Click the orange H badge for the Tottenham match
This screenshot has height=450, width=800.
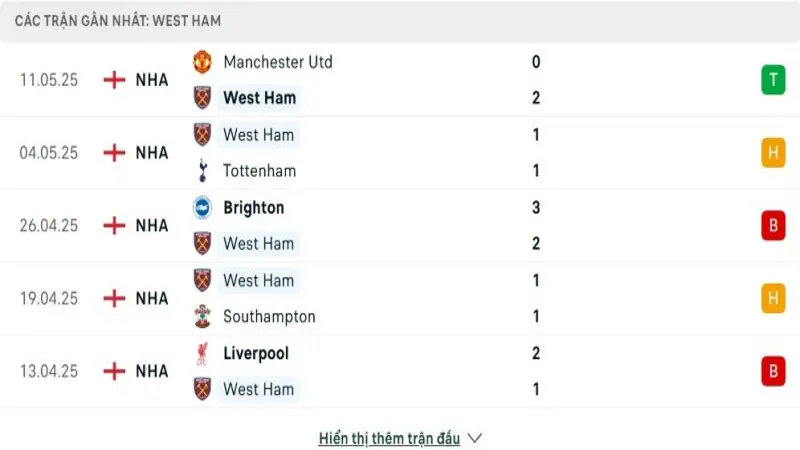tap(773, 153)
